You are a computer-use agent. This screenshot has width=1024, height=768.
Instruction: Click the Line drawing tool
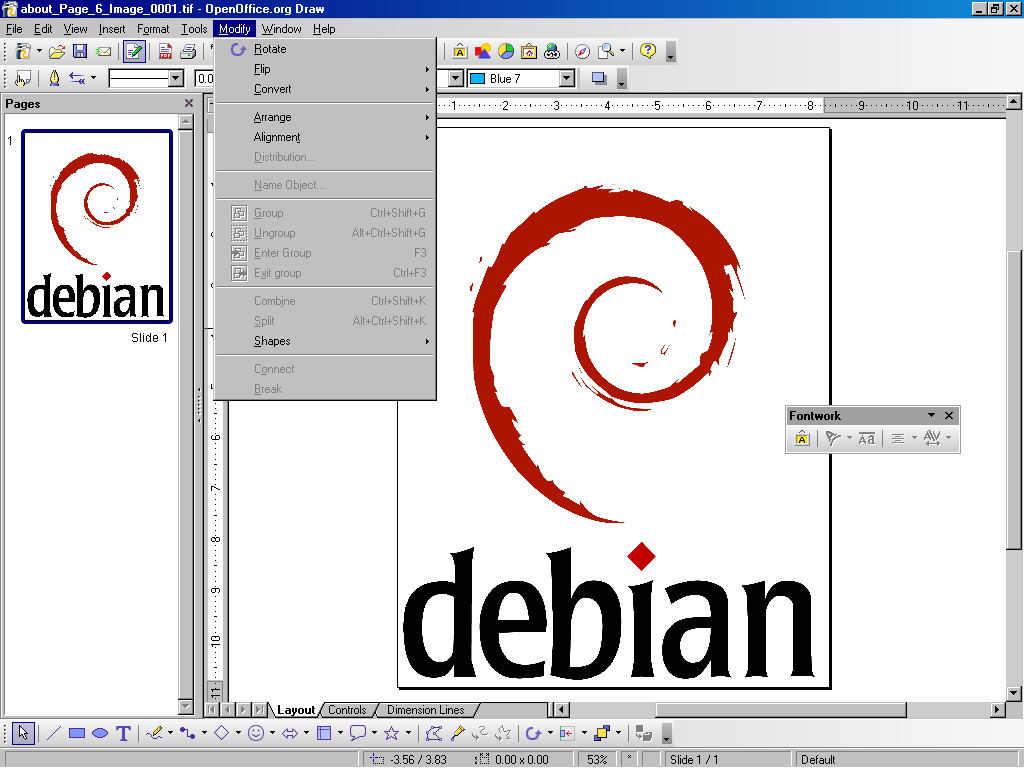point(54,733)
